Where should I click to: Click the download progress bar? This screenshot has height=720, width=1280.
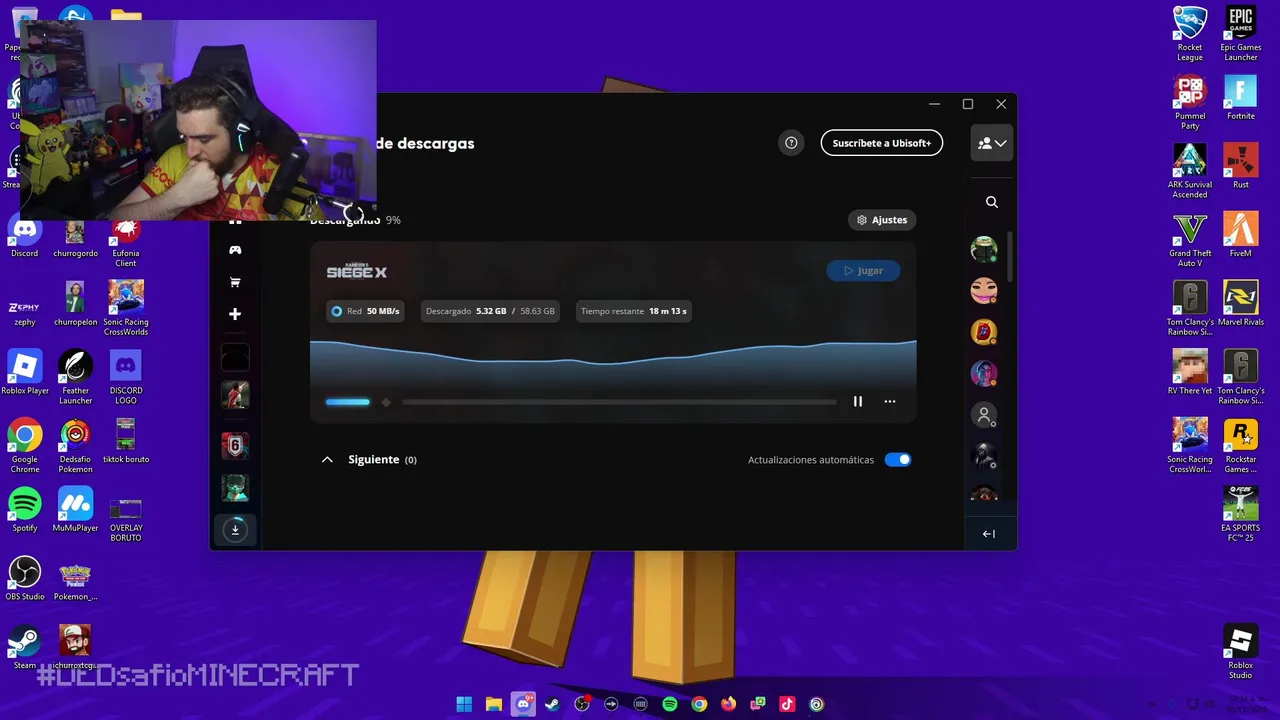click(581, 402)
